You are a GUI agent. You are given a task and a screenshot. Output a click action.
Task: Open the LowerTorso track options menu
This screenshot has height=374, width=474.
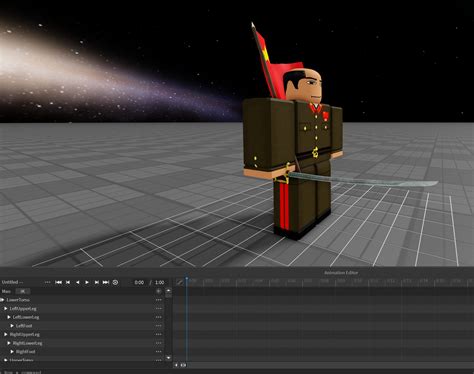pos(159,300)
